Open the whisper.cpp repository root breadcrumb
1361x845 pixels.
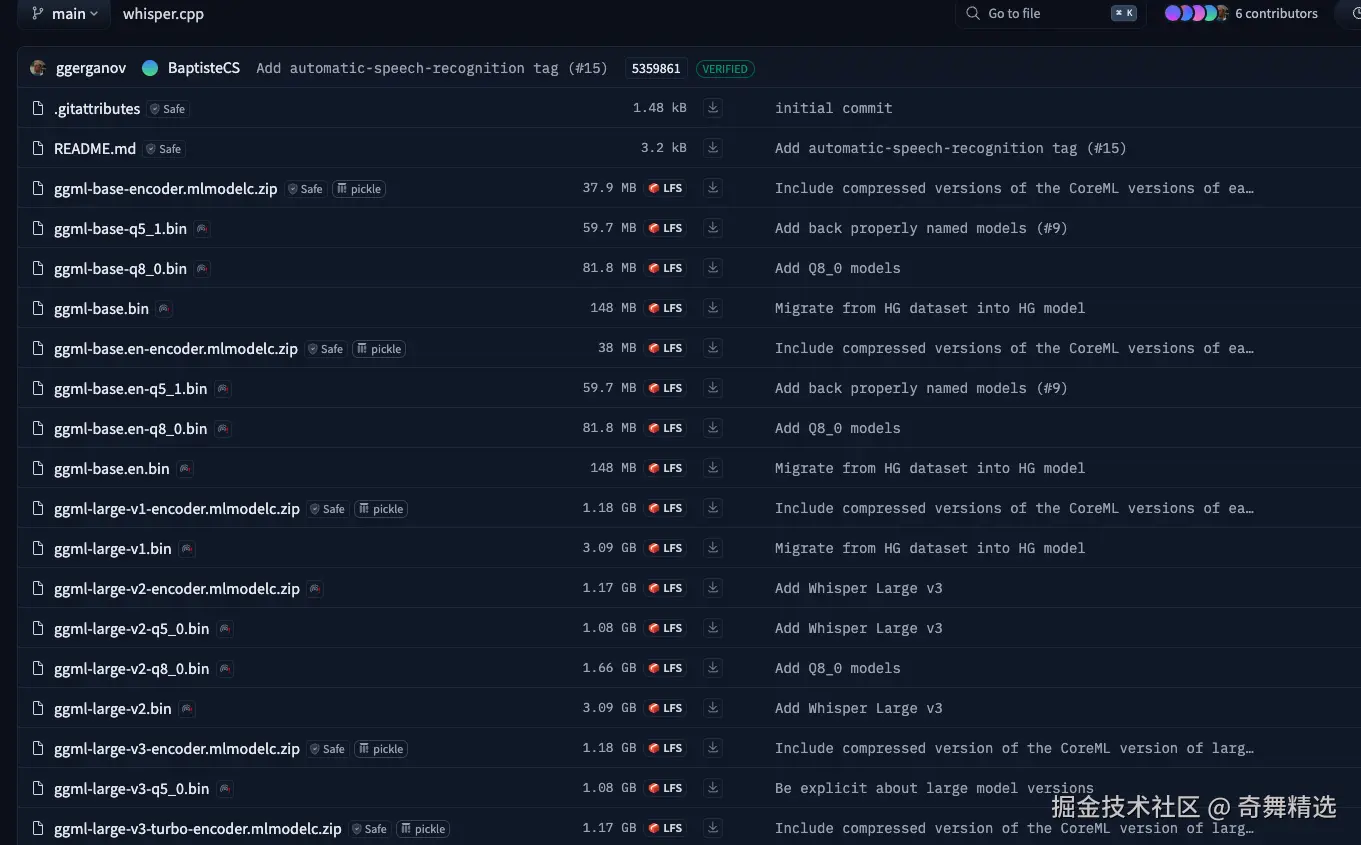click(x=163, y=14)
